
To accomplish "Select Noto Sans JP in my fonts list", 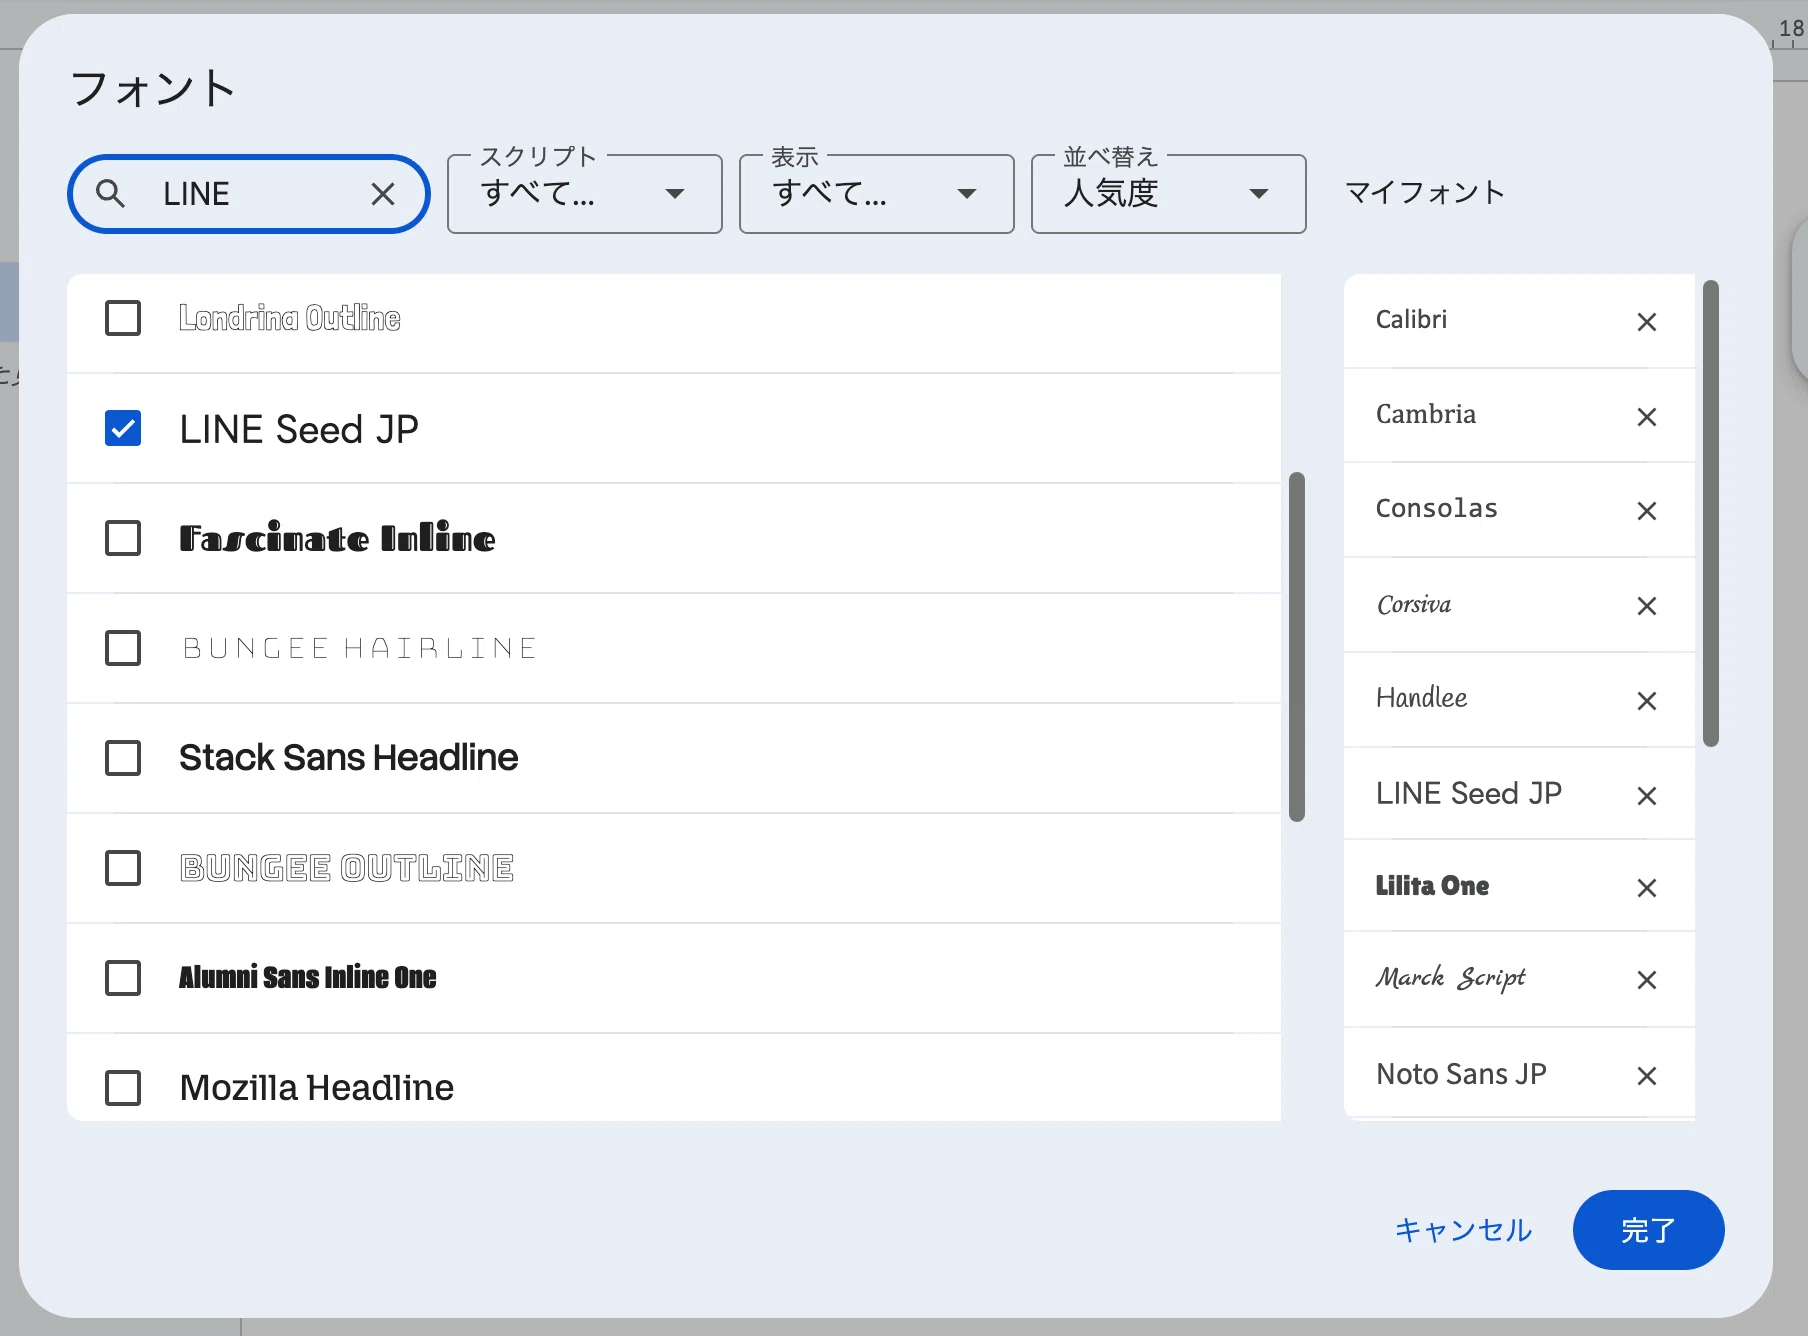I will click(x=1461, y=1074).
